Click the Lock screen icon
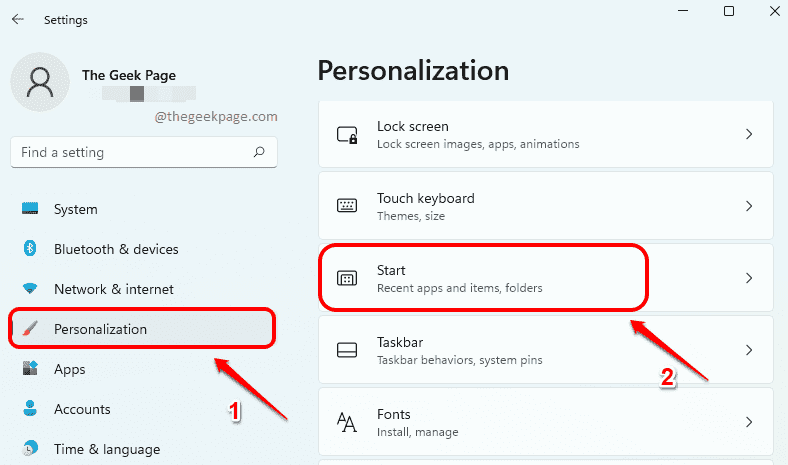The image size is (788, 465). tap(347, 135)
